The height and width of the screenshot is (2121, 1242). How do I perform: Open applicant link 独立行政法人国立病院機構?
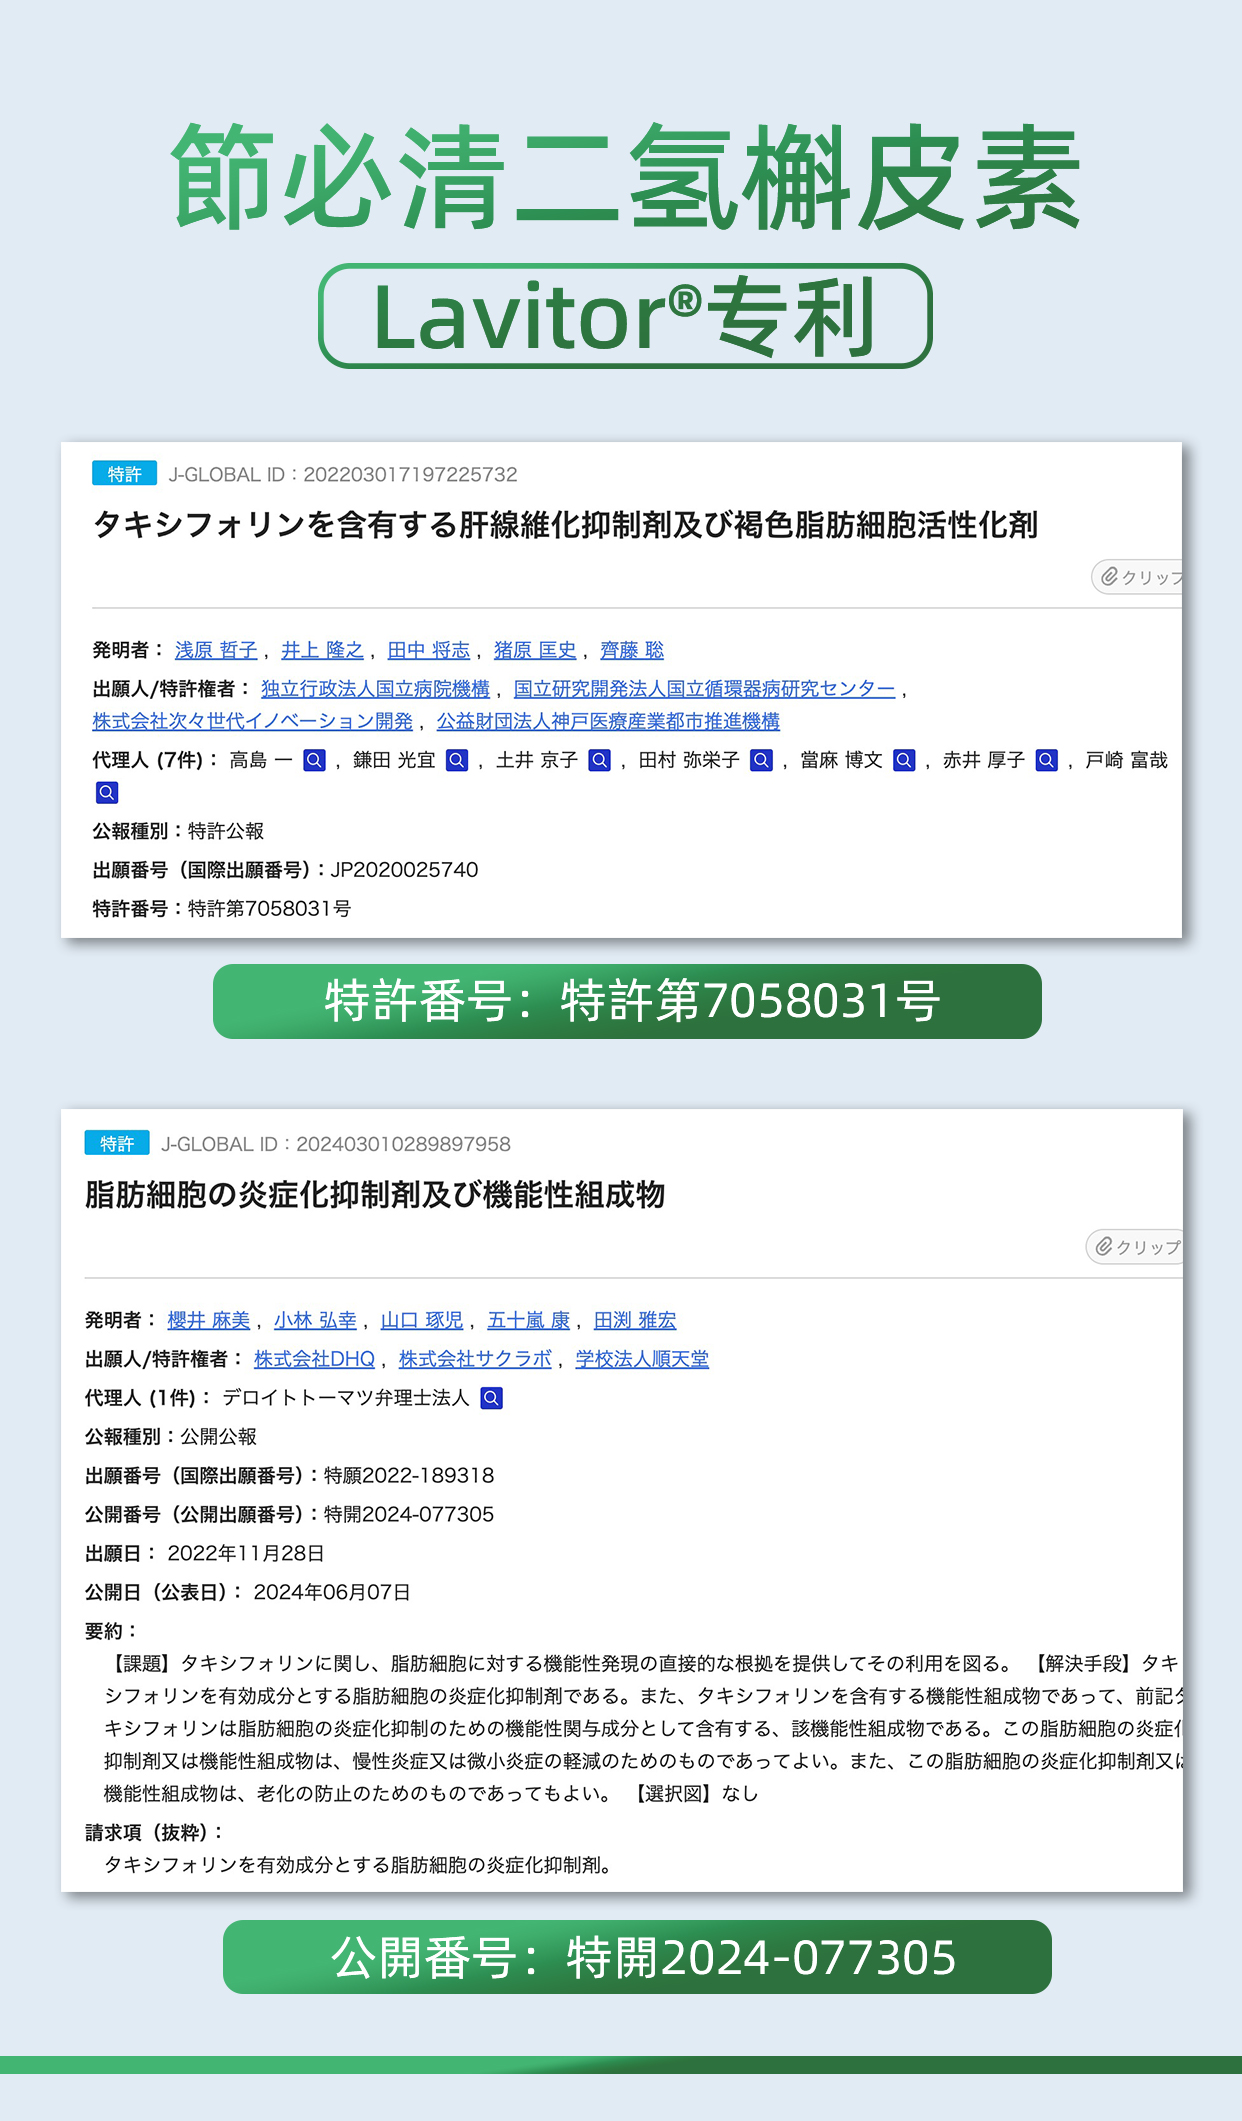[x=375, y=689]
